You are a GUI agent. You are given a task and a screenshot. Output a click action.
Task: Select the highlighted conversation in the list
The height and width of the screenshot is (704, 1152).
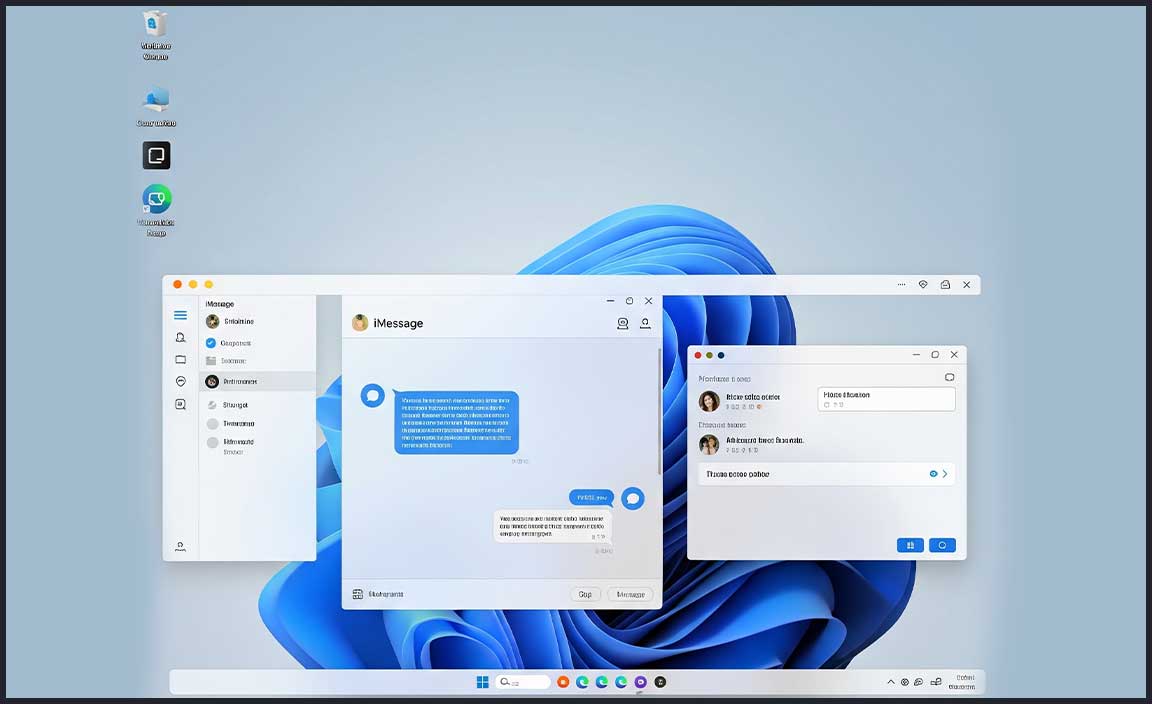click(257, 381)
